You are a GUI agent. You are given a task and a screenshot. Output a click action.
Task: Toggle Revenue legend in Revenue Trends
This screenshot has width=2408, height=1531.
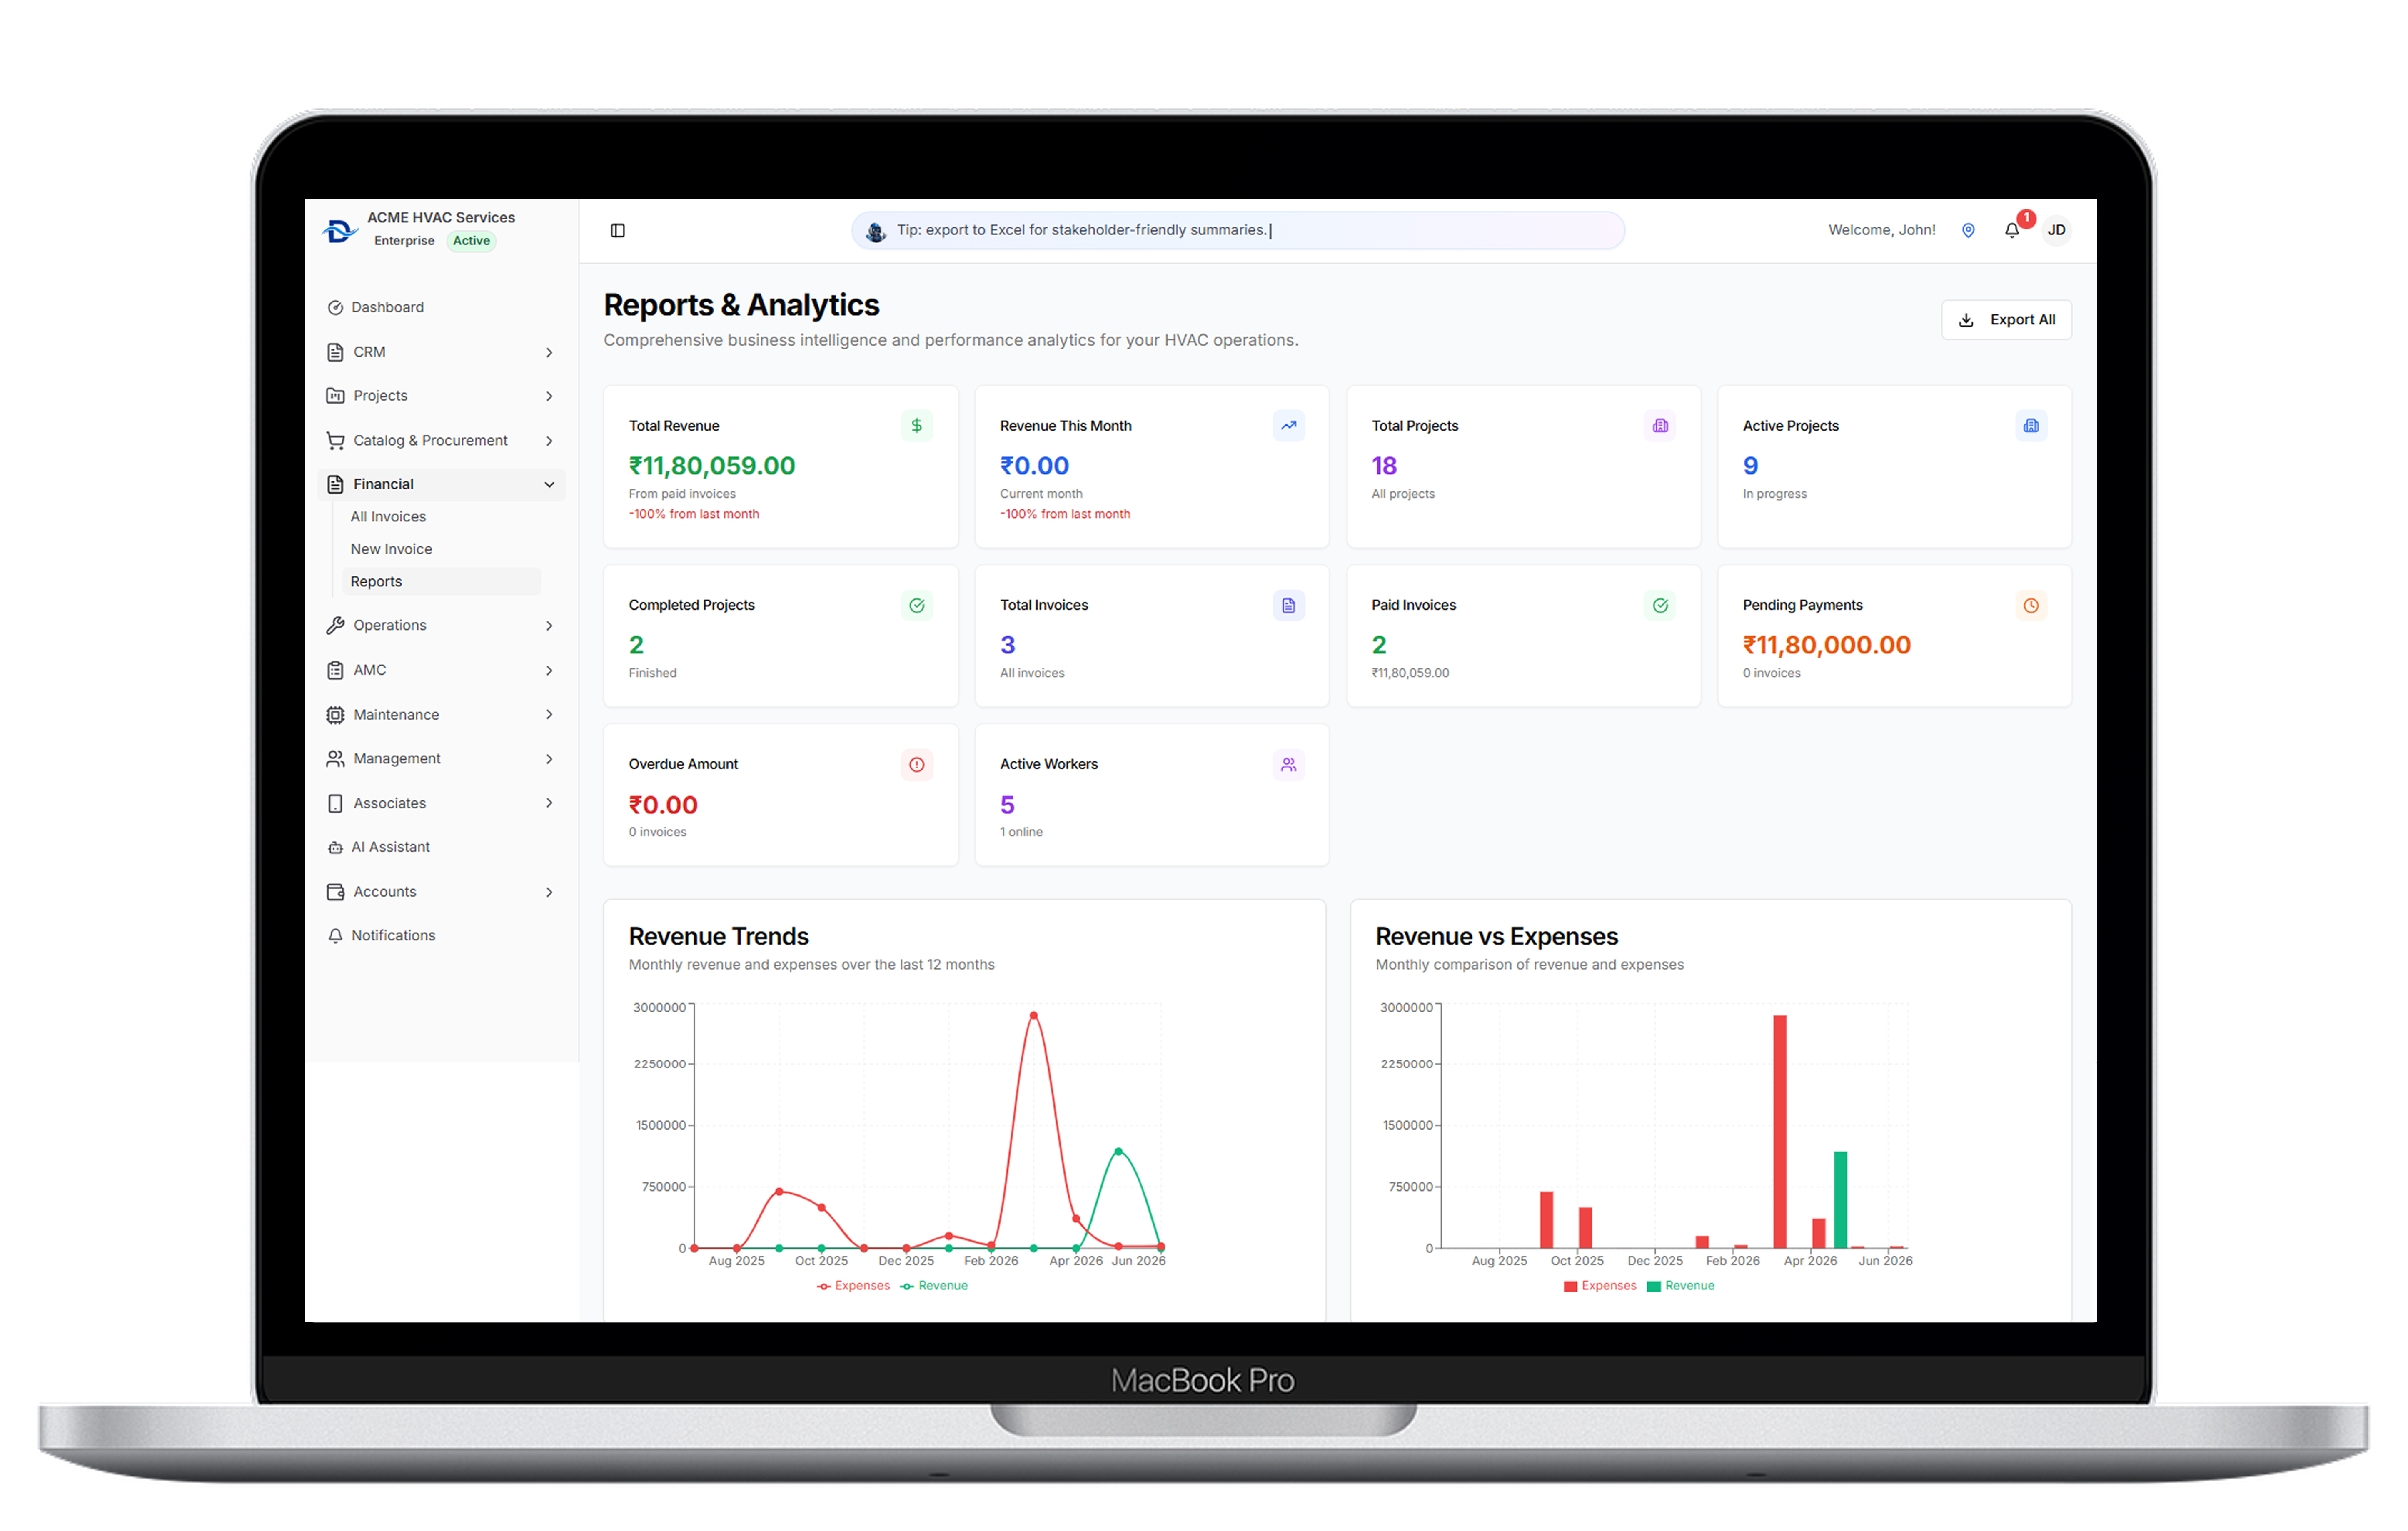pyautogui.click(x=934, y=1286)
